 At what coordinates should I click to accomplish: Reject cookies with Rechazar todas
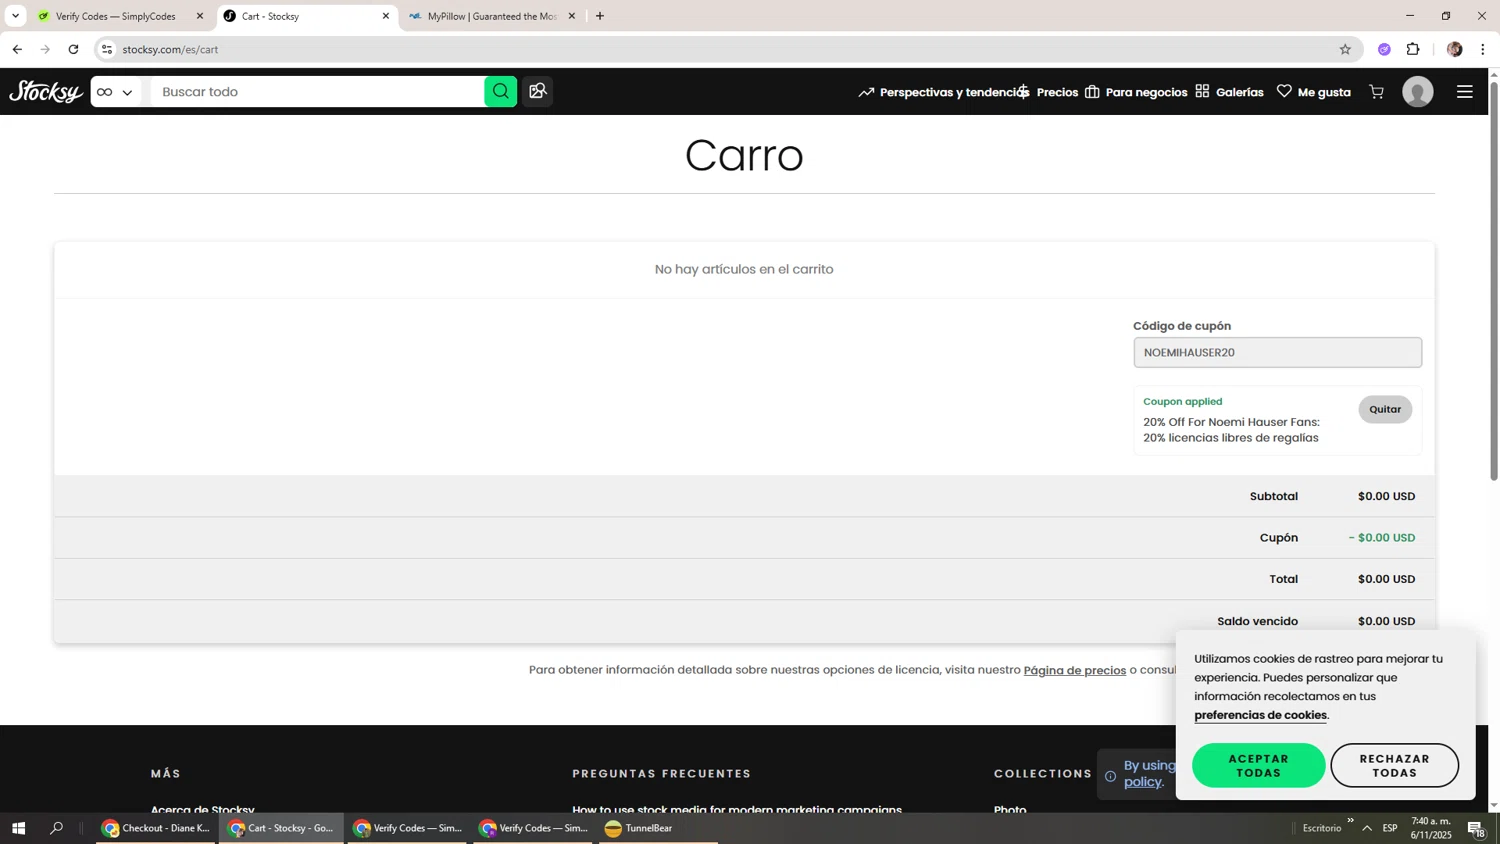(x=1394, y=766)
